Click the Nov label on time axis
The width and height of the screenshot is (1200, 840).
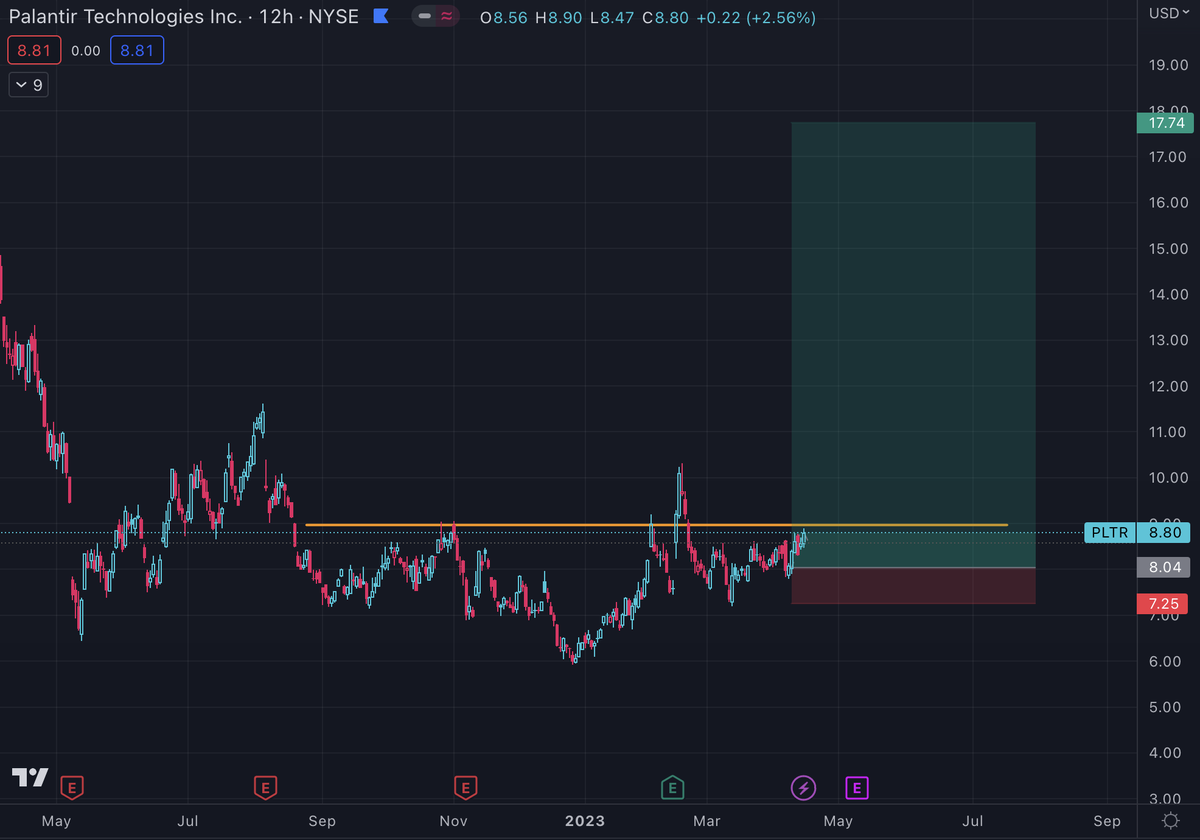coord(454,821)
